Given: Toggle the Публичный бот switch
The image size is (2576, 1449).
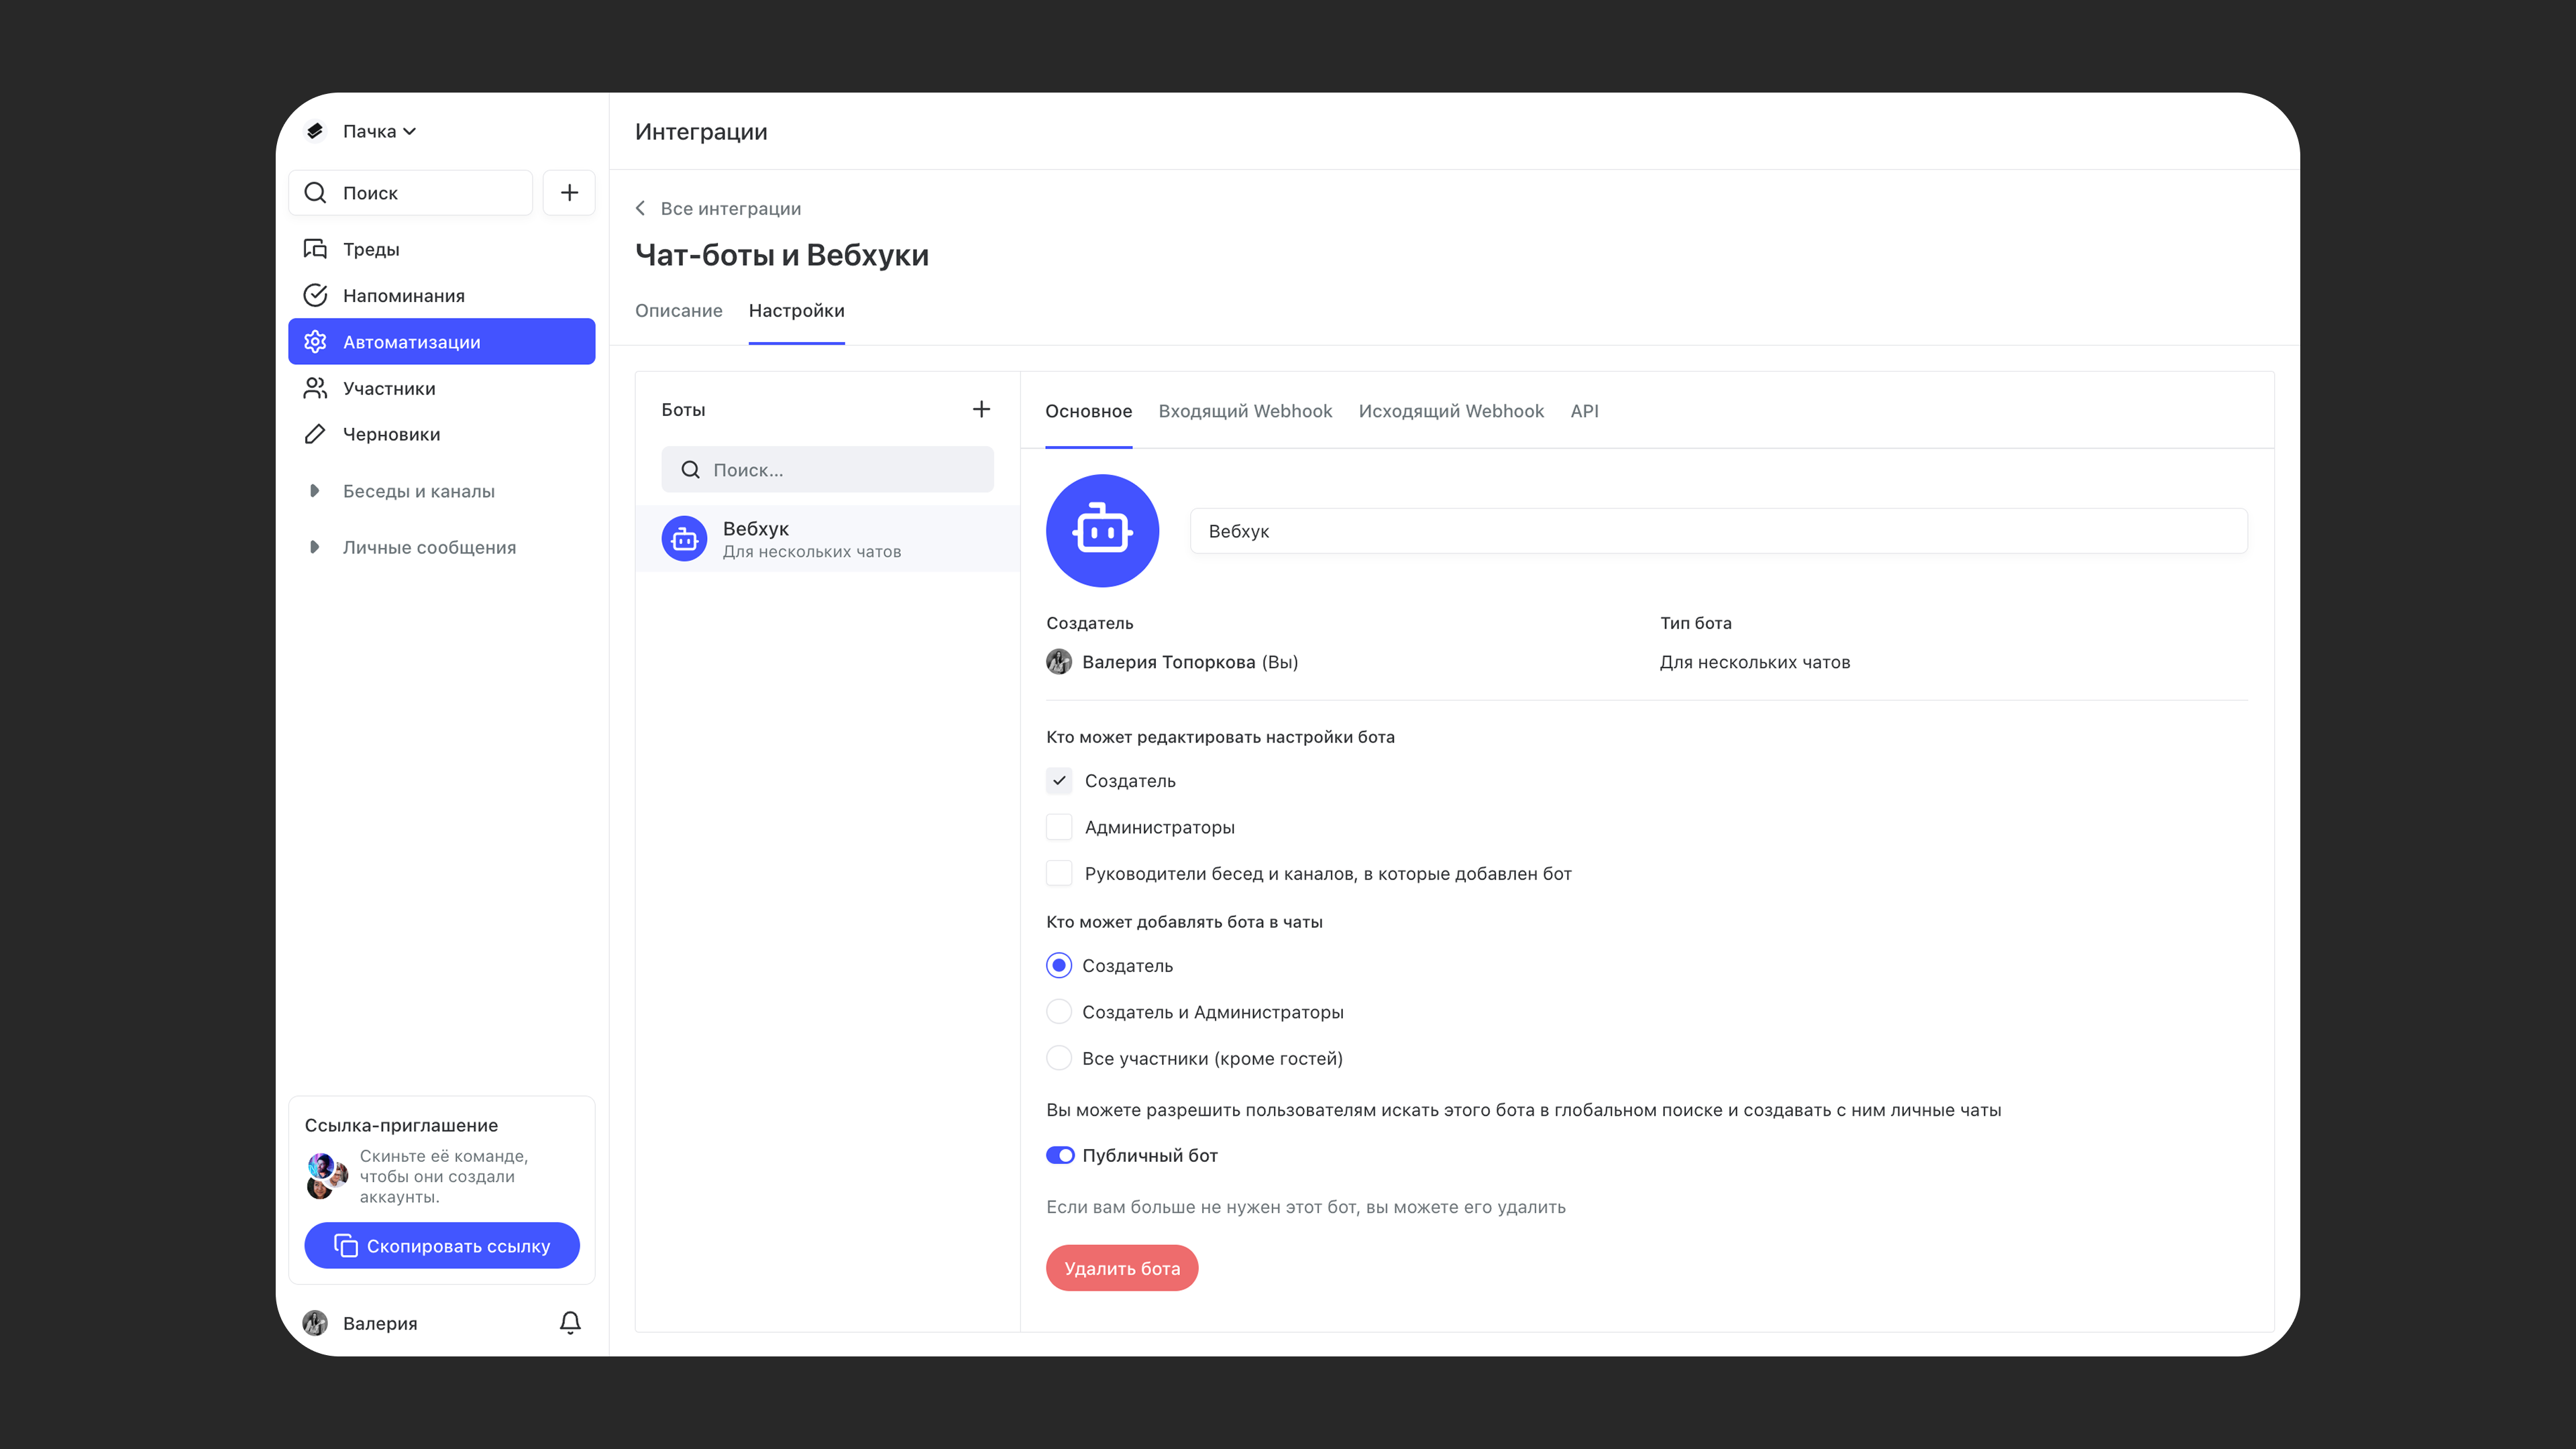Looking at the screenshot, I should coord(1060,1155).
